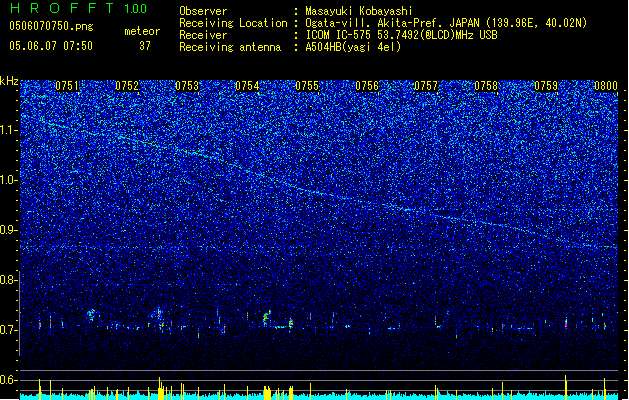The height and width of the screenshot is (400, 629).
Task: Click the version number 1.00
Action: click(x=136, y=9)
